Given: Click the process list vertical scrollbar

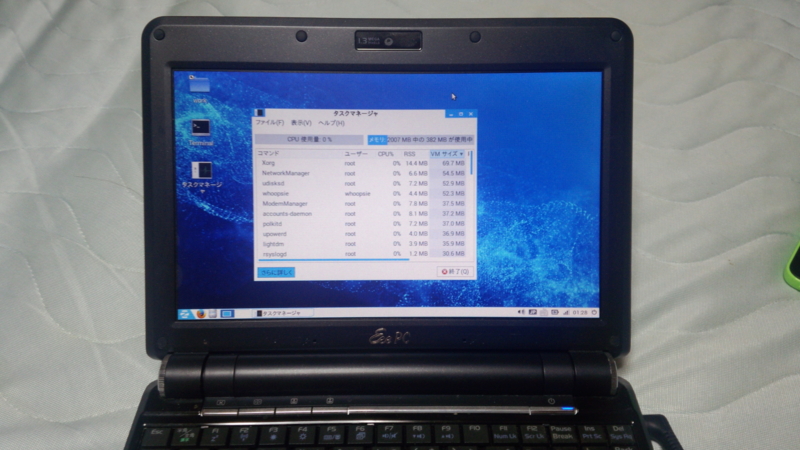Looking at the screenshot, I should [x=471, y=163].
